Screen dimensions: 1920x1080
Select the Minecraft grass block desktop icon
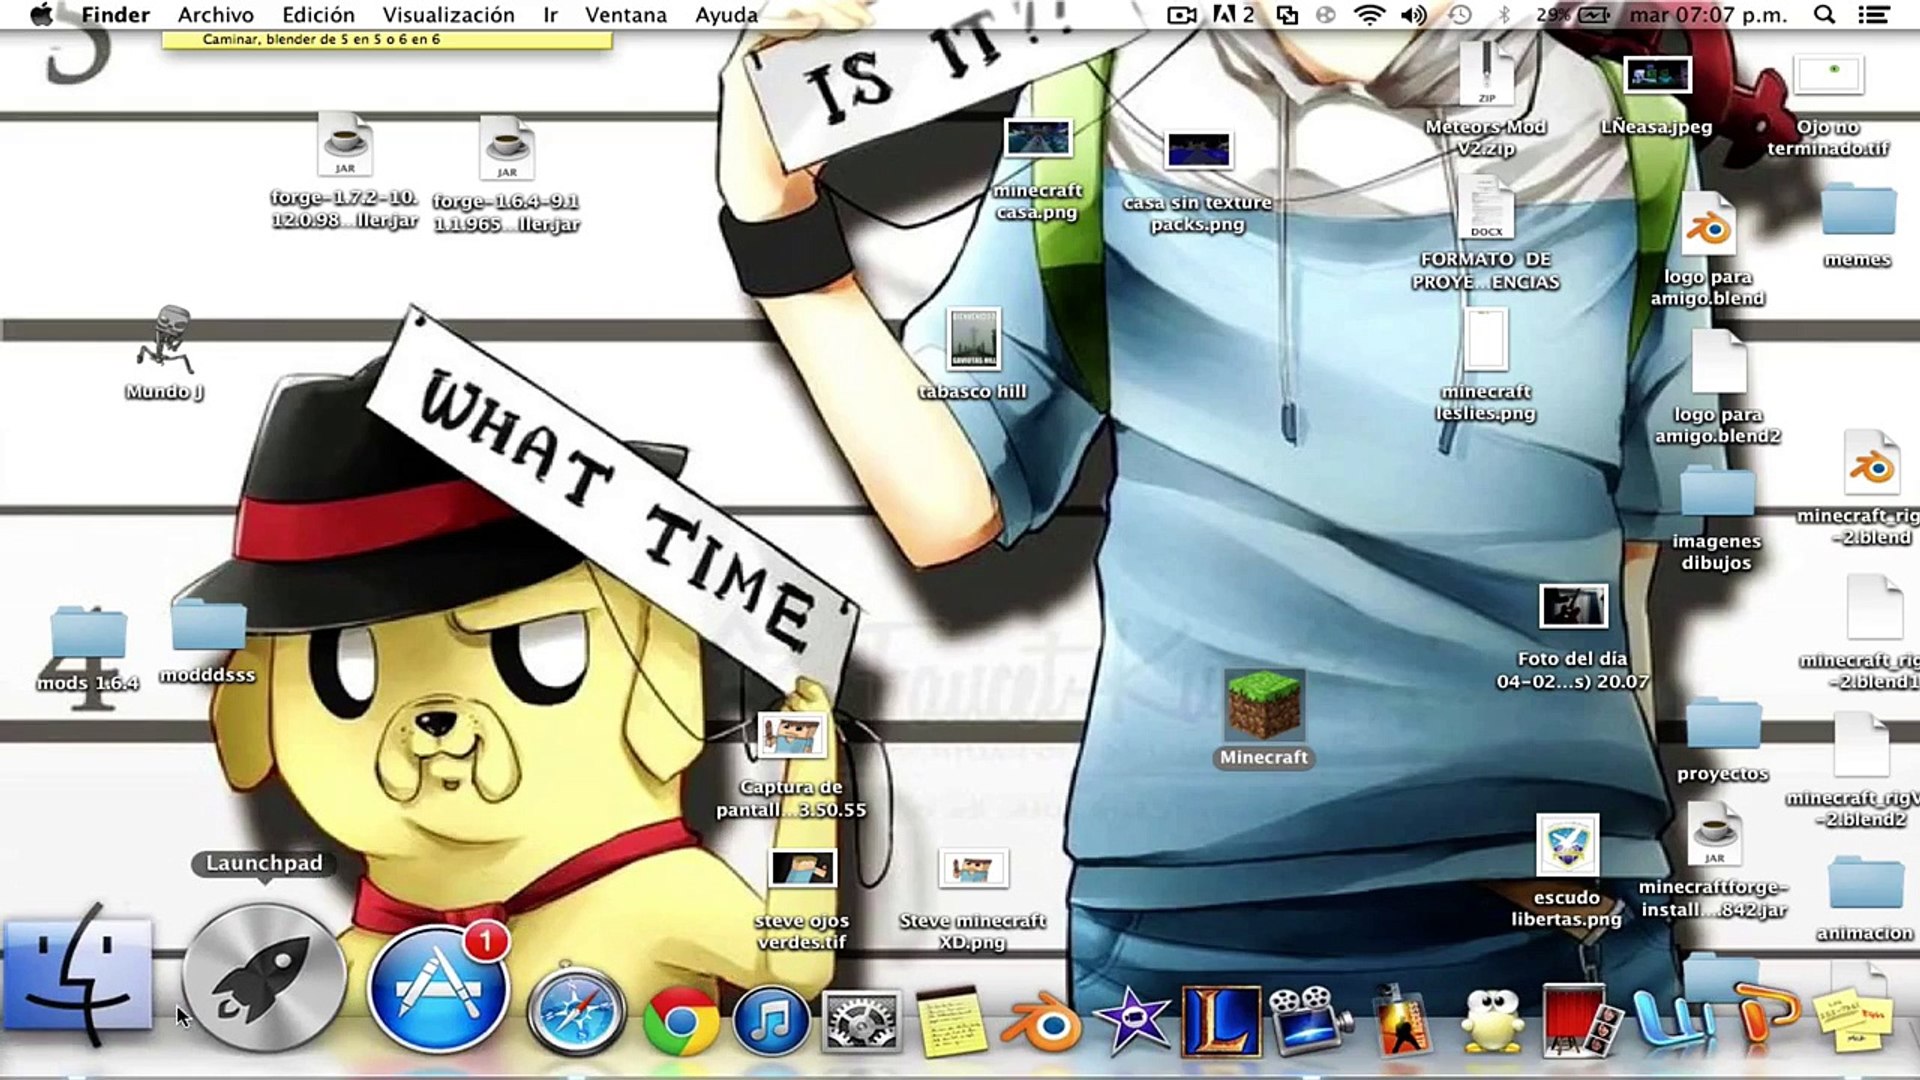1264,705
